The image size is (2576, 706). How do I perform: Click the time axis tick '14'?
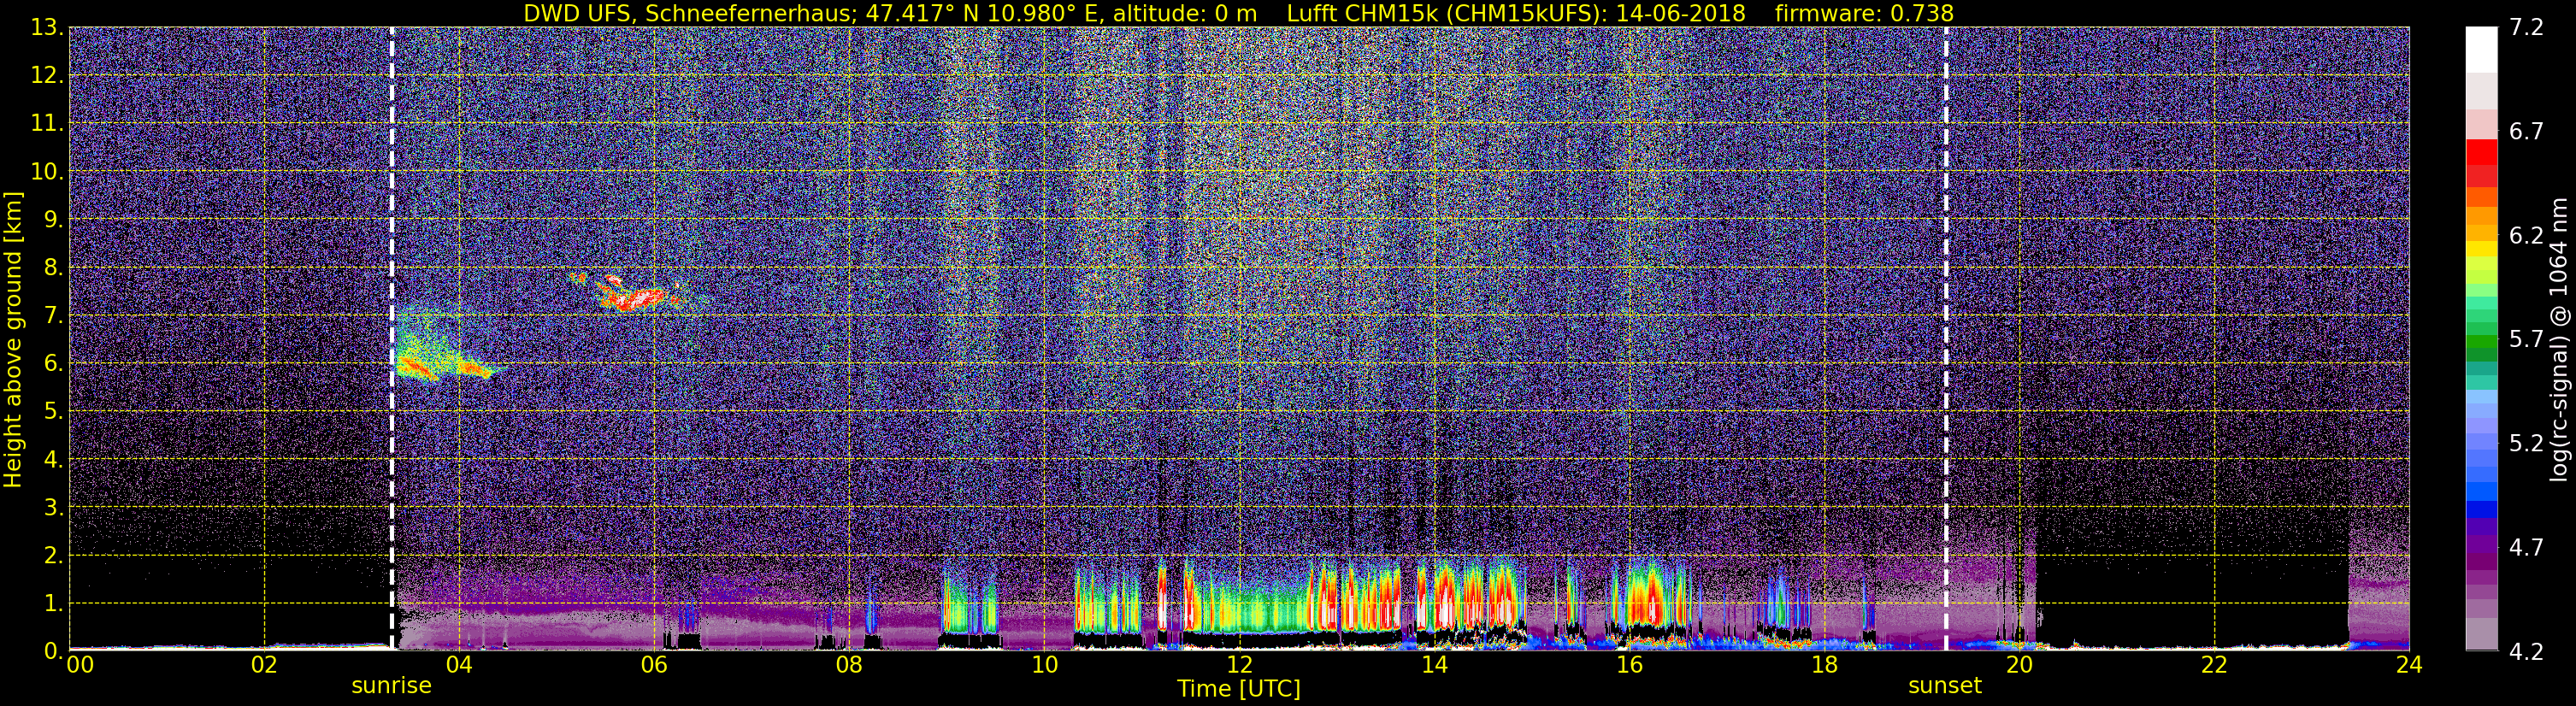[x=1434, y=665]
